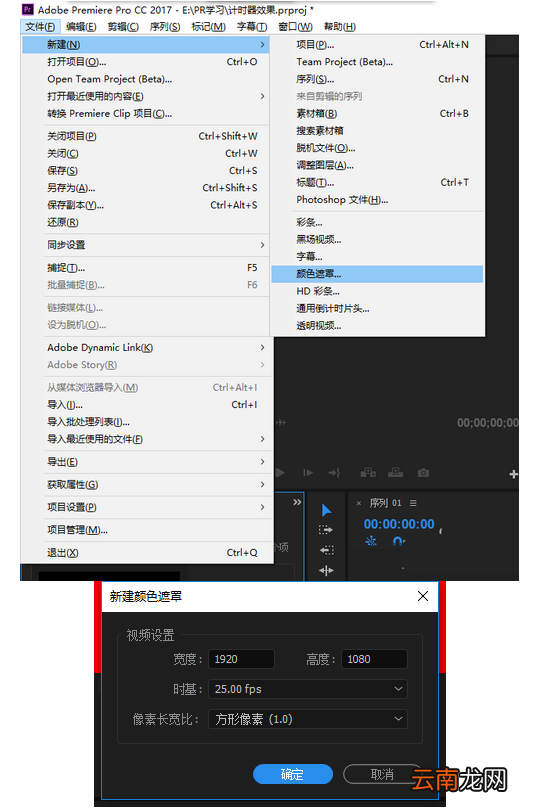Choose 调整图层 from the New submenu
Screen dimensions: 544x808
point(377,165)
